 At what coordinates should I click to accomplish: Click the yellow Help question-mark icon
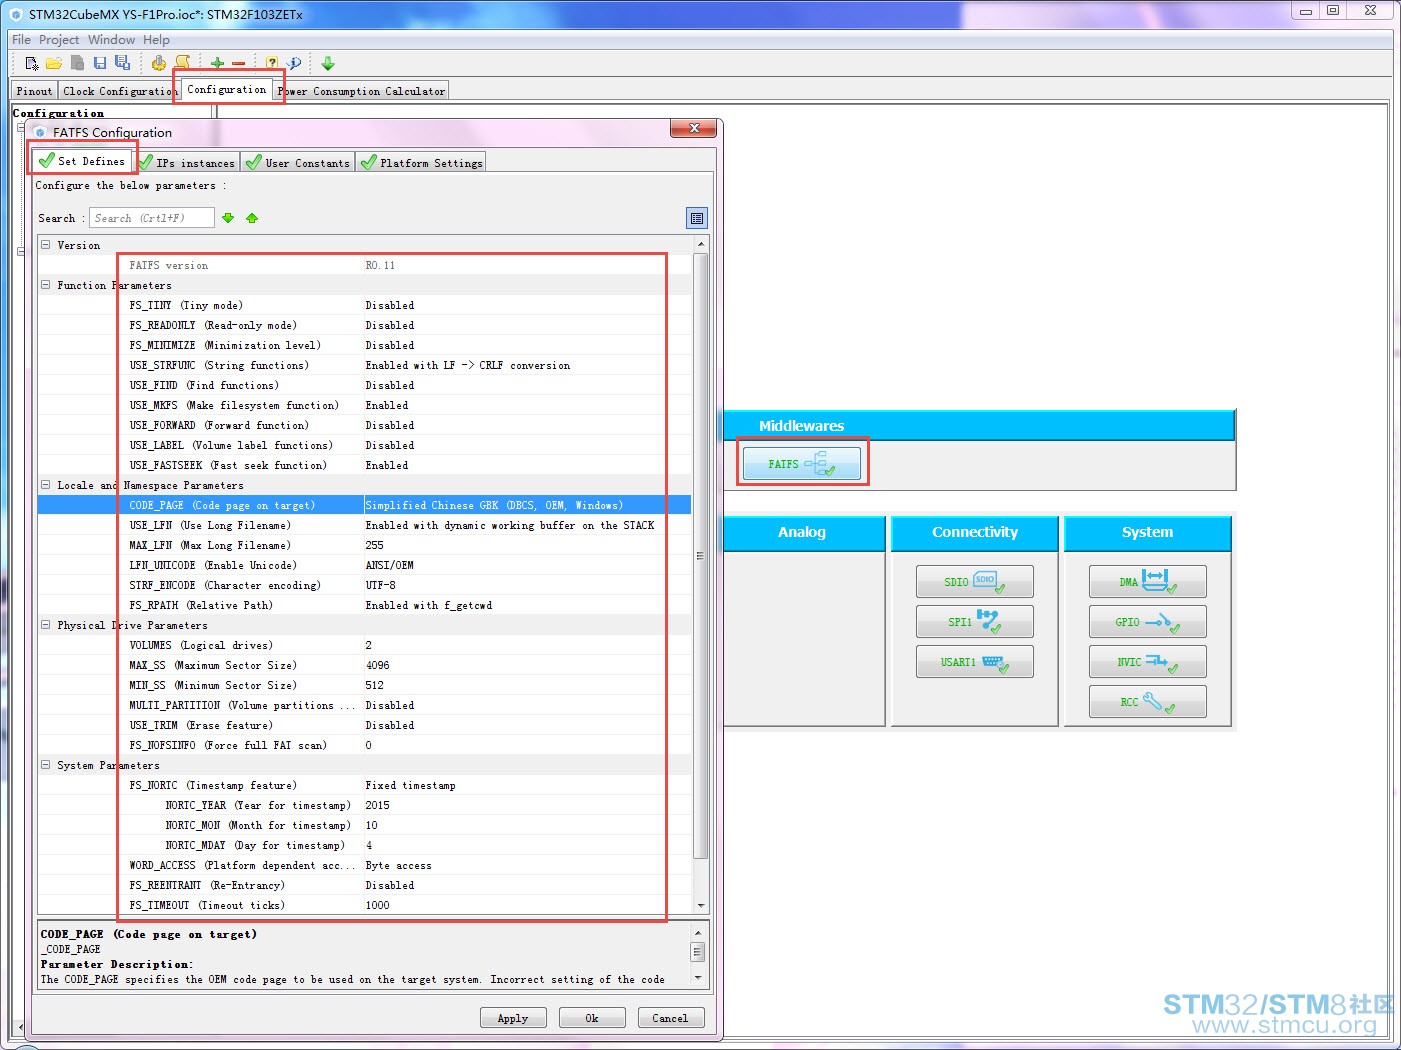(x=272, y=63)
